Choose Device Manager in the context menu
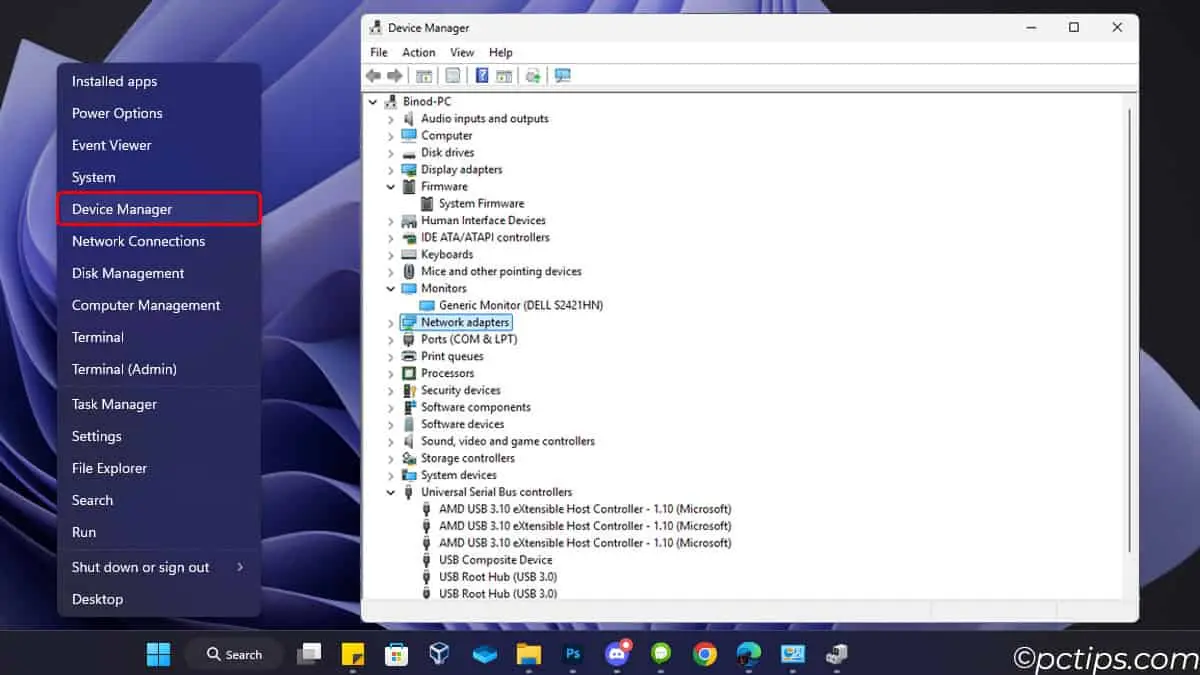Screen dimensions: 1200x675 point(160,209)
